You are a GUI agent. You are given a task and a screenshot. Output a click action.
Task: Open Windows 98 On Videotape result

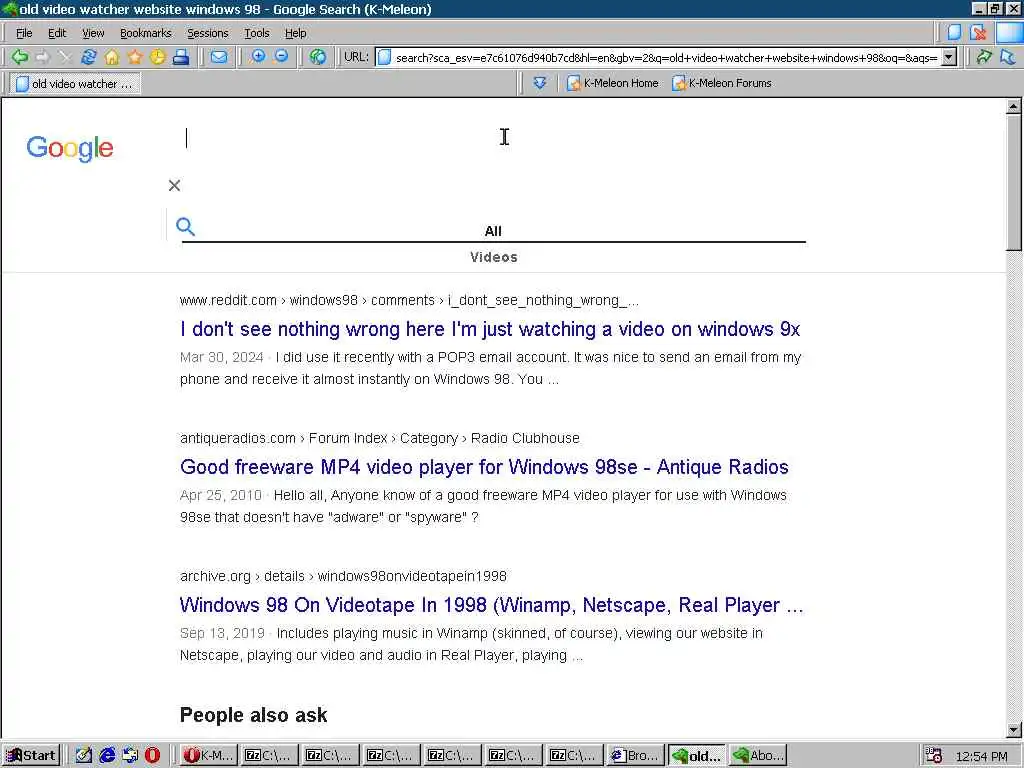coord(491,605)
